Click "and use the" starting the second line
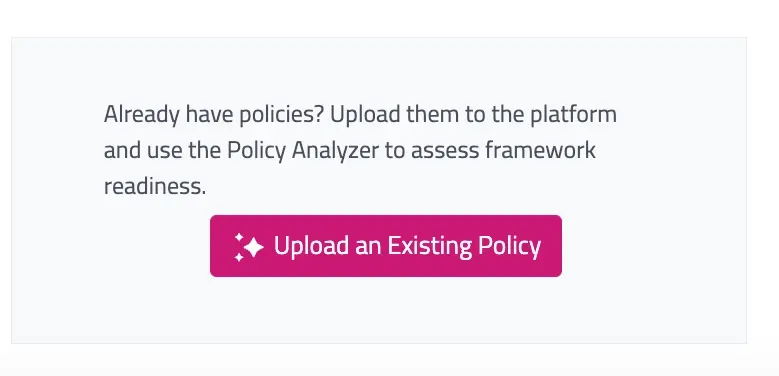 [x=162, y=151]
